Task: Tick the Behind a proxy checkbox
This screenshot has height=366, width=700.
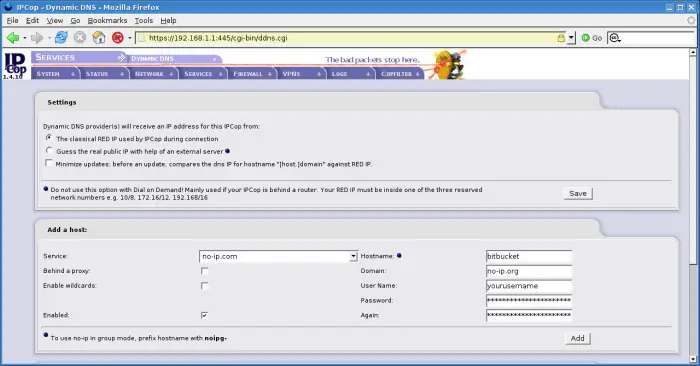Action: (204, 271)
